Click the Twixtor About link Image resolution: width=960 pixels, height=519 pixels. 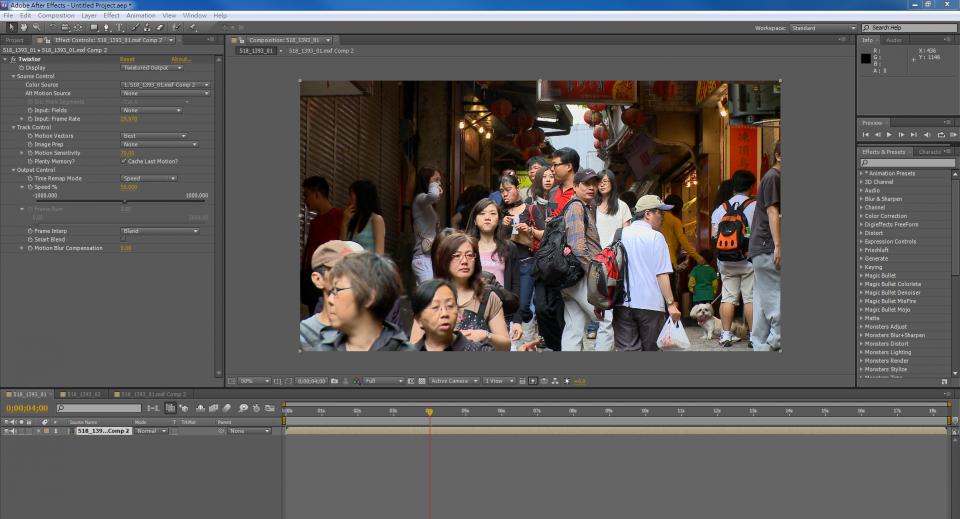[x=180, y=59]
